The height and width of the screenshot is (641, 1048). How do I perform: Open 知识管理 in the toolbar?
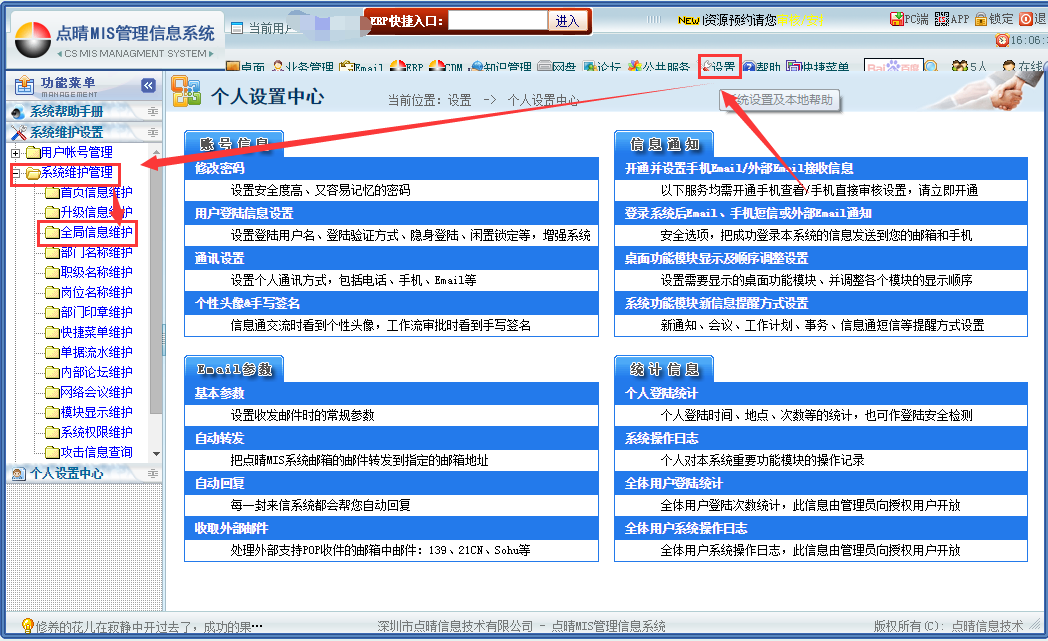pyautogui.click(x=501, y=67)
